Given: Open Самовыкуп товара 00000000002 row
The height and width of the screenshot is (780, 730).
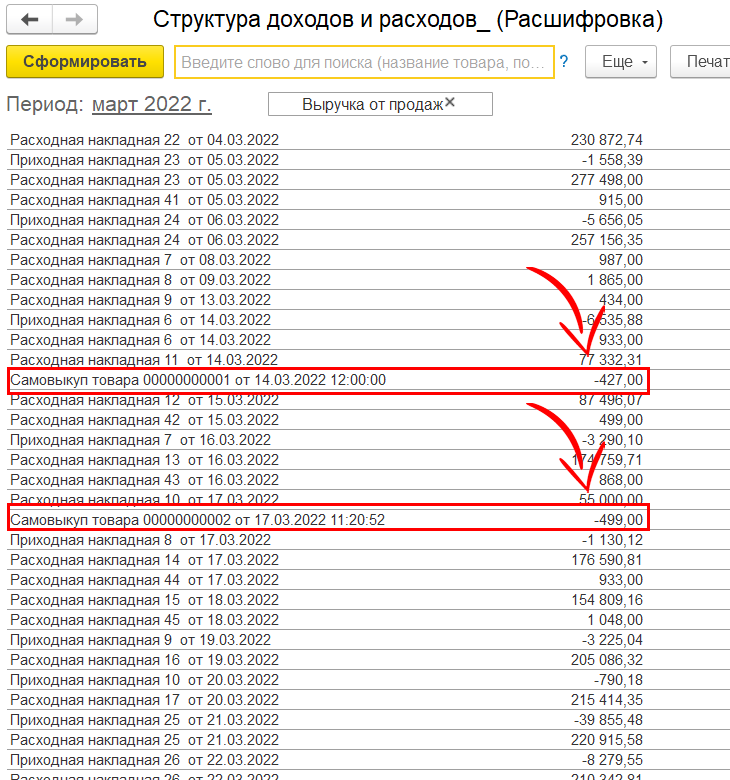Looking at the screenshot, I should click(198, 520).
